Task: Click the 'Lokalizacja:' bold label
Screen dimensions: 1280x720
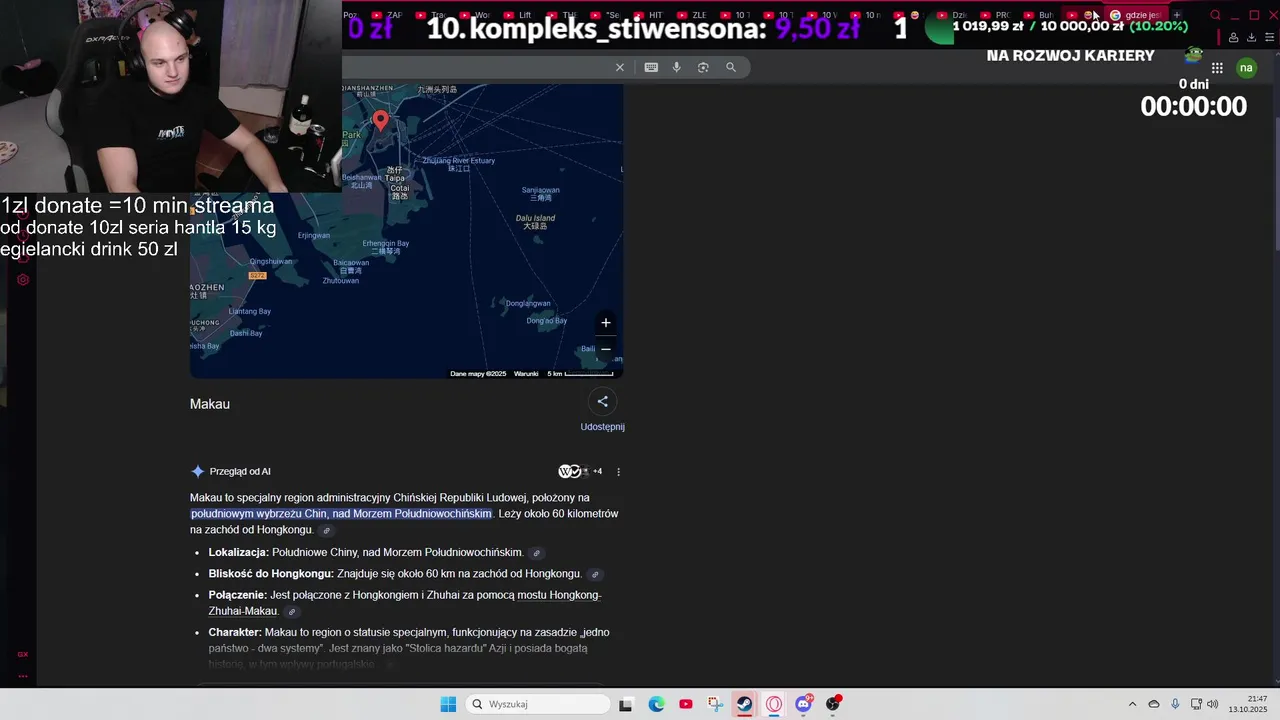Action: (x=239, y=553)
